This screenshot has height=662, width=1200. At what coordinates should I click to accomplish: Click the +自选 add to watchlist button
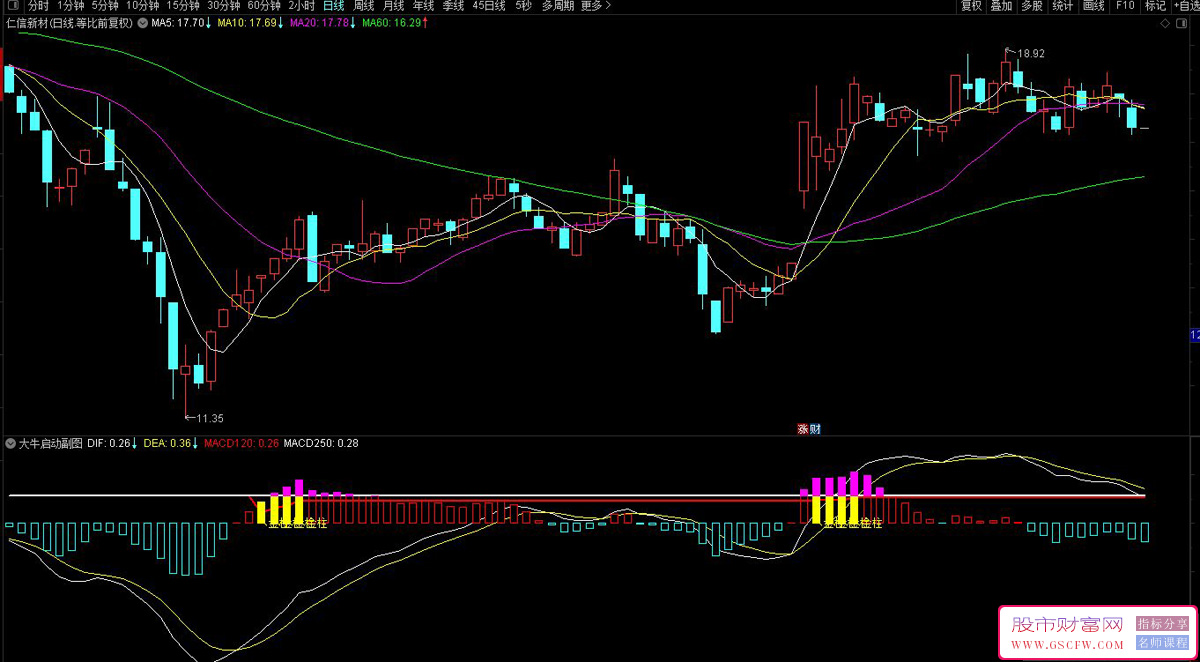click(x=1186, y=6)
